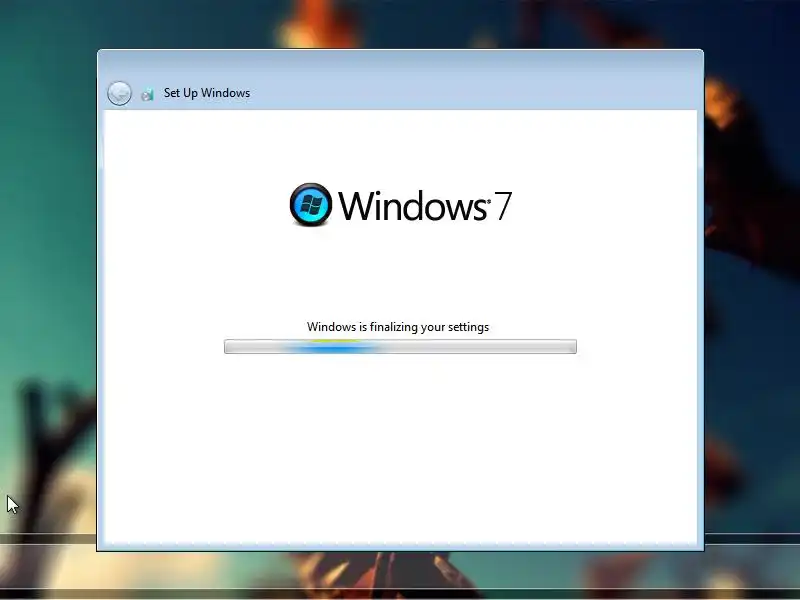
Task: Click the 'Windows 7' wordmark text
Action: pos(425,206)
